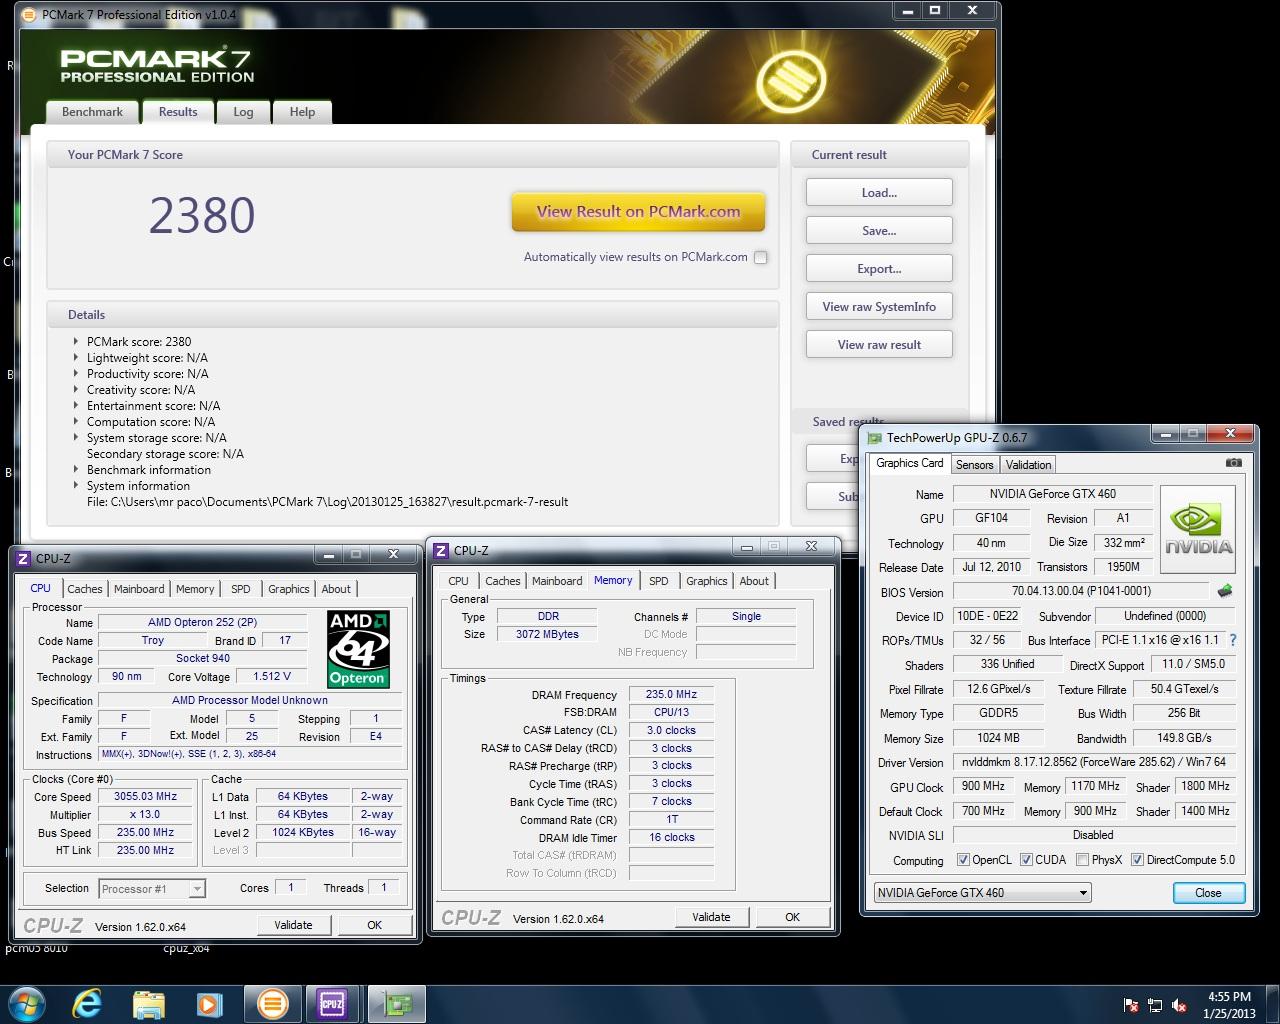Click the Core Speed value 3055.03 MHz
The height and width of the screenshot is (1024, 1280).
(146, 797)
